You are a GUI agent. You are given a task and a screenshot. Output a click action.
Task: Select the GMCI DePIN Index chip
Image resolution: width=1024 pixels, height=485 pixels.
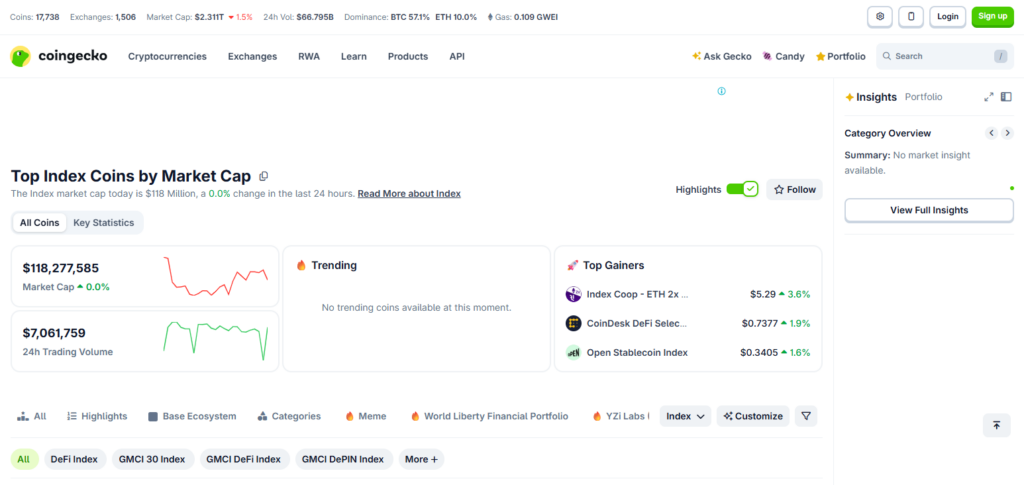(344, 459)
